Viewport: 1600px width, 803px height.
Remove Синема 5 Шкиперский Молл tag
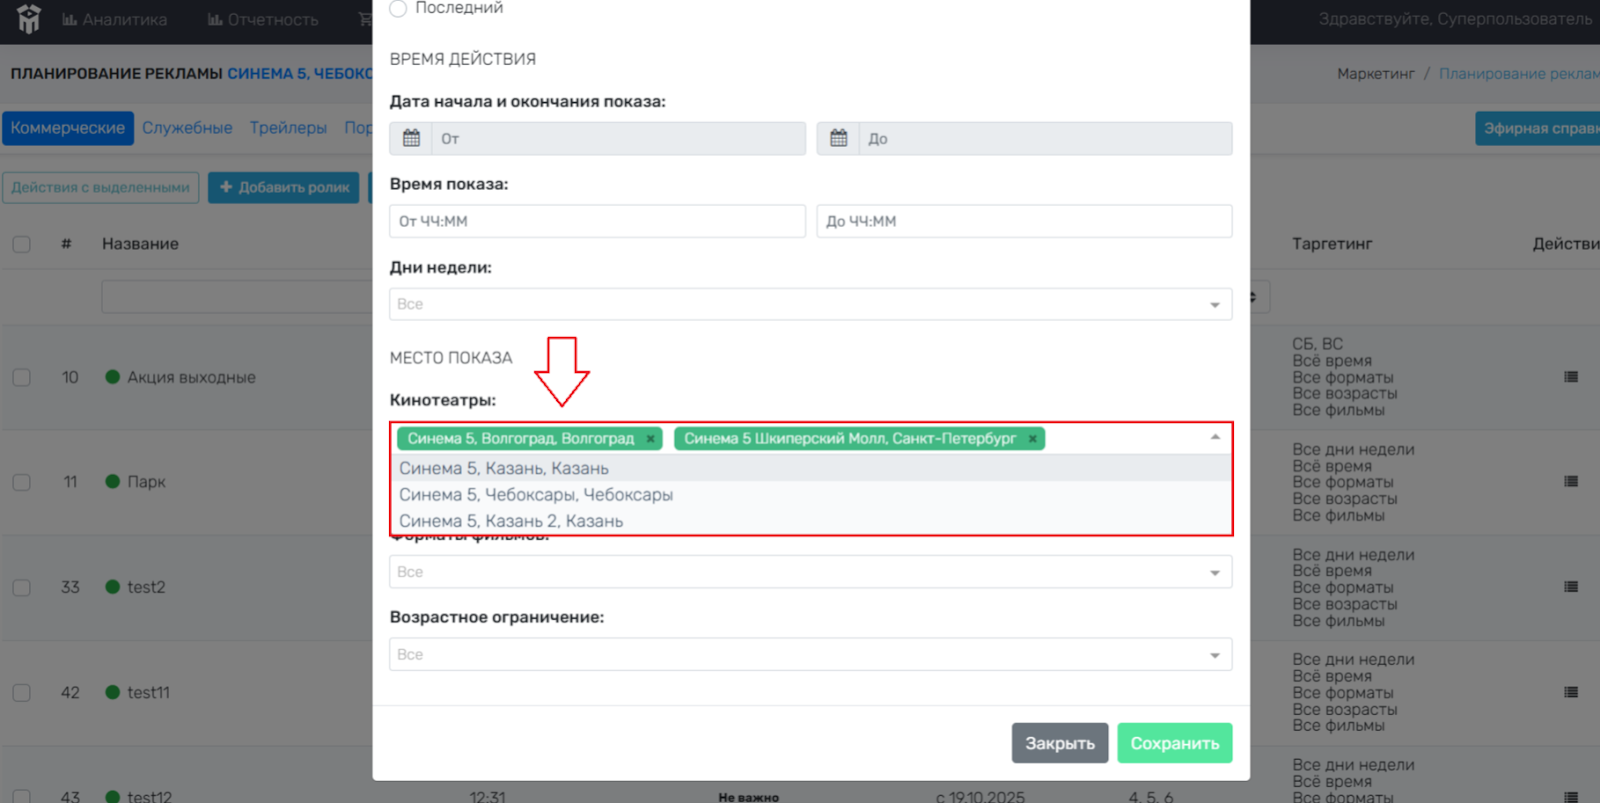point(1033,439)
